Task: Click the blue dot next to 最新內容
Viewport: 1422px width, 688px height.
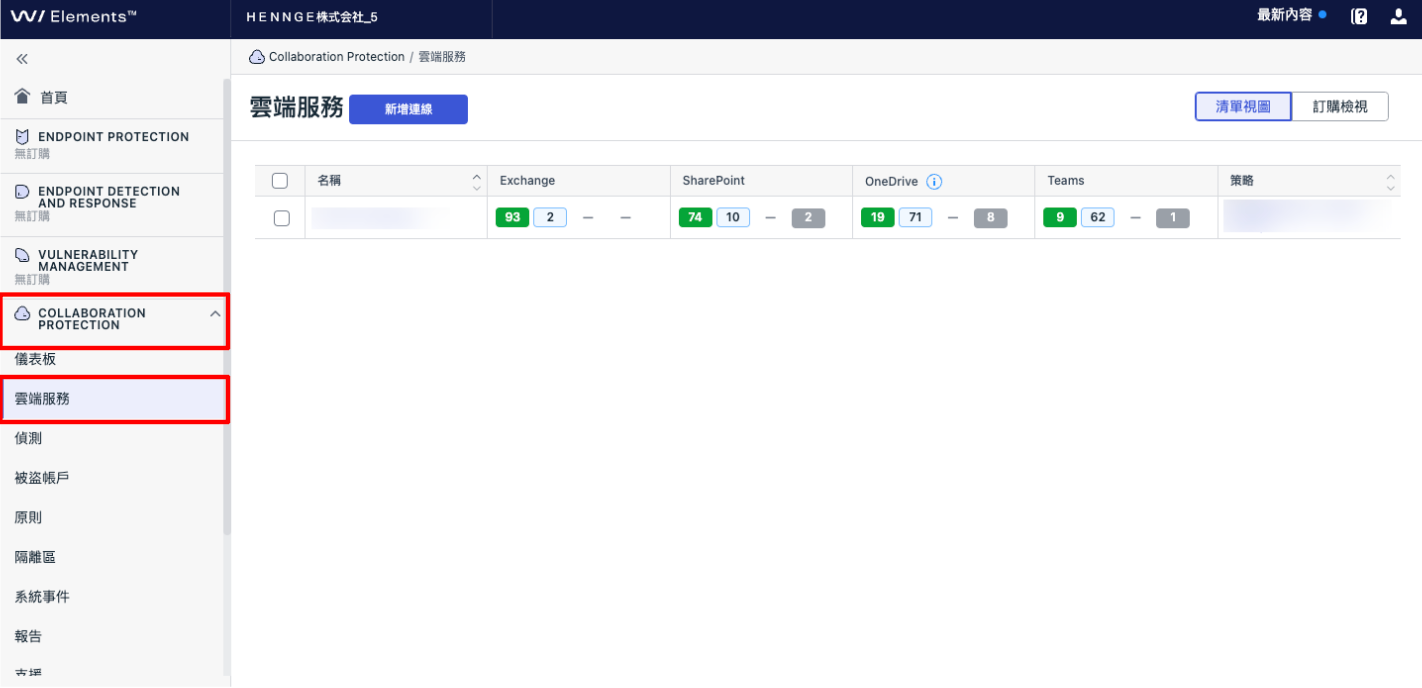Action: [x=1322, y=15]
